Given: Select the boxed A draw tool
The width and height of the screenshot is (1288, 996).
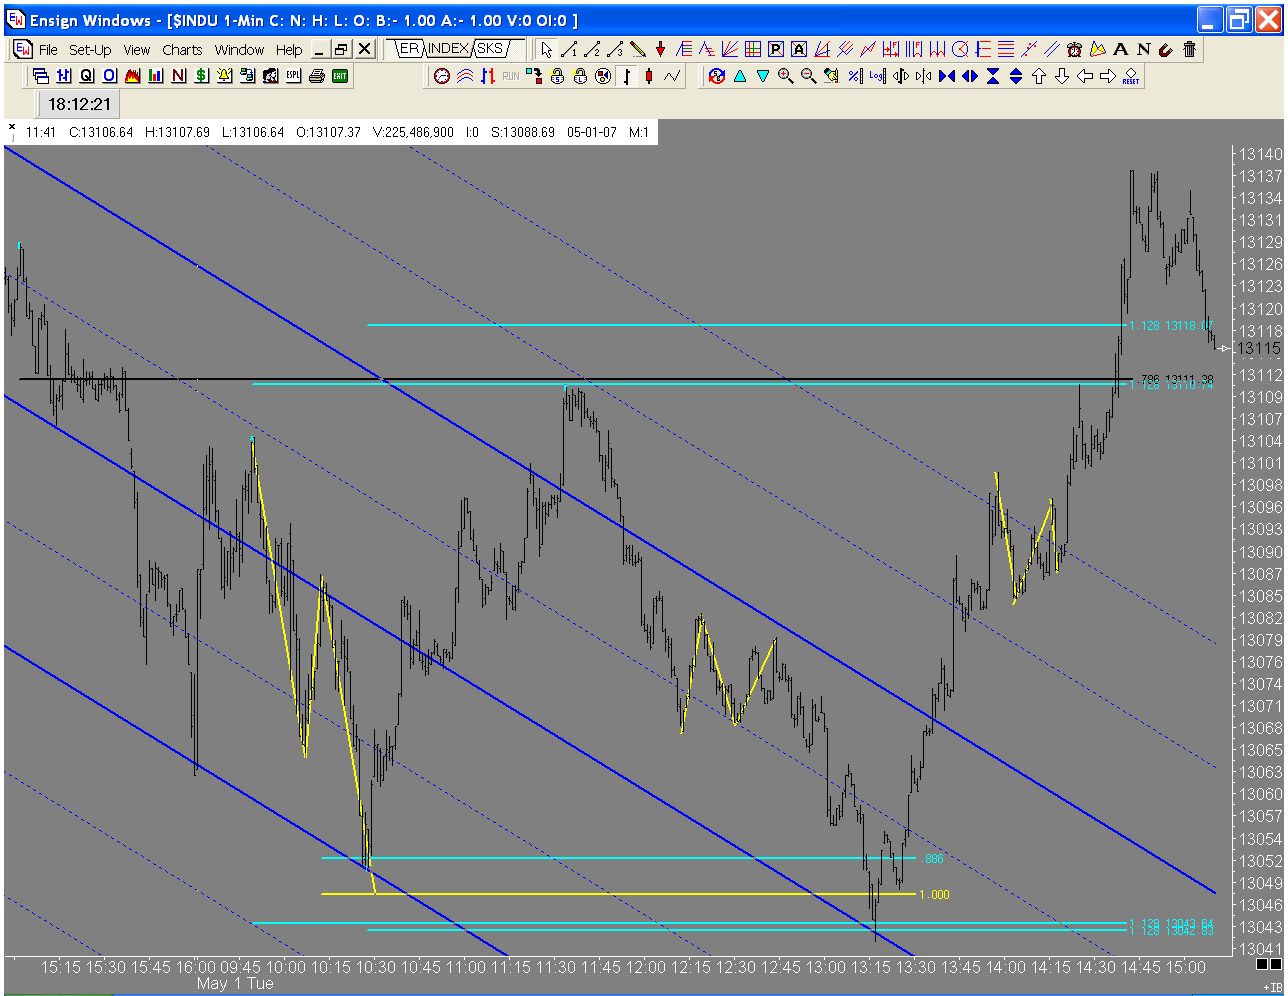Looking at the screenshot, I should [x=799, y=49].
